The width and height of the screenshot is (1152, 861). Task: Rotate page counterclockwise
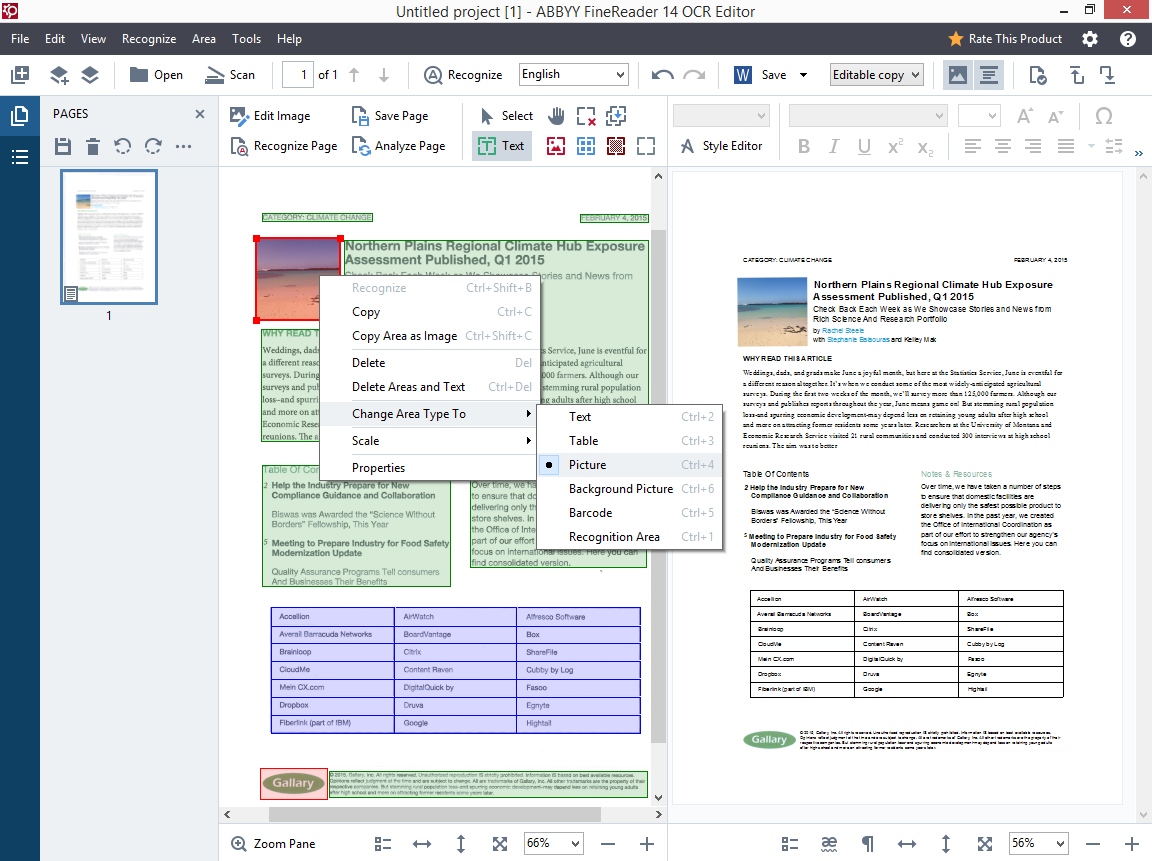pyautogui.click(x=123, y=146)
